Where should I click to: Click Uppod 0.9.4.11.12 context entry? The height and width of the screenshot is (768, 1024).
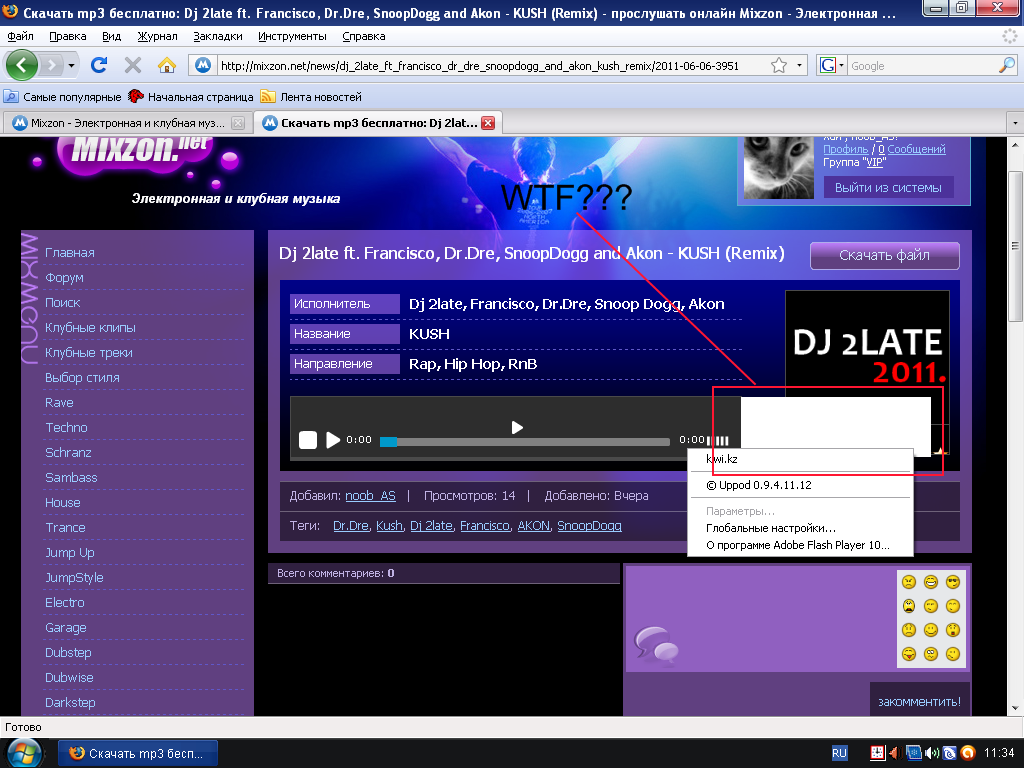coord(758,485)
